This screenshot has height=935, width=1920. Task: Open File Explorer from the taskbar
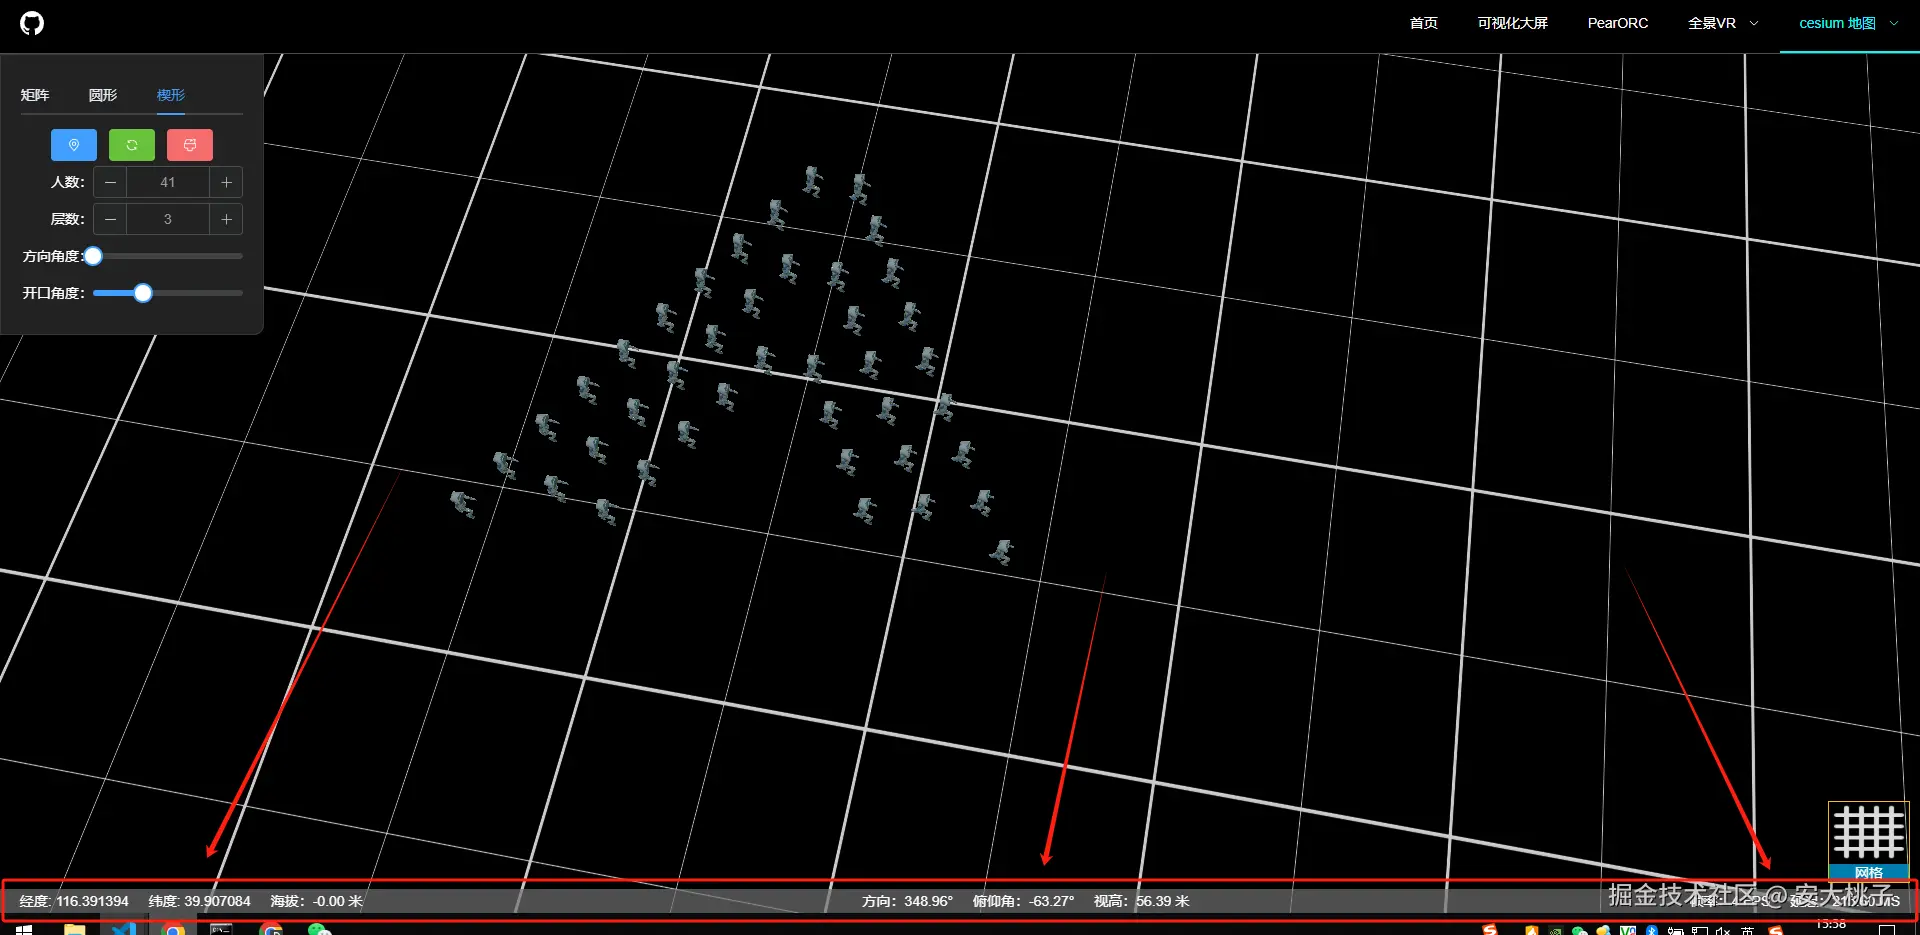[74, 930]
